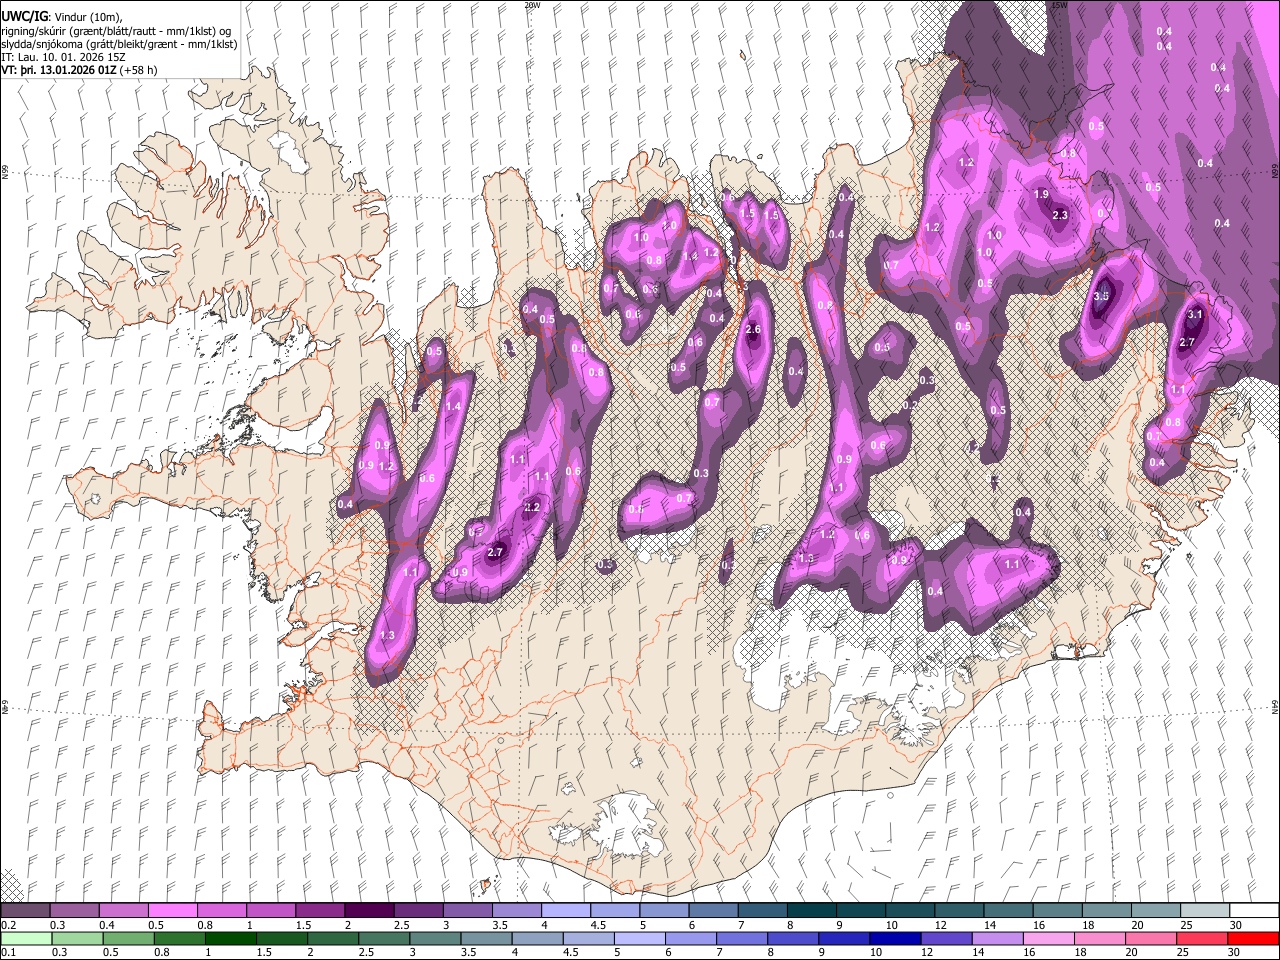Click the '(+58 h)' forecast offset text
The width and height of the screenshot is (1280, 960).
tap(137, 70)
